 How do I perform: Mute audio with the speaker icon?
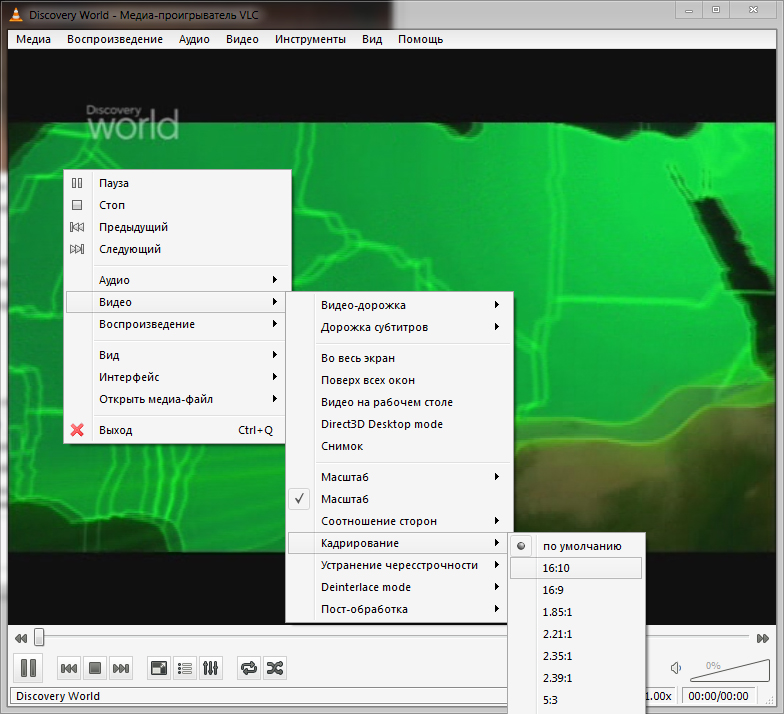676,668
